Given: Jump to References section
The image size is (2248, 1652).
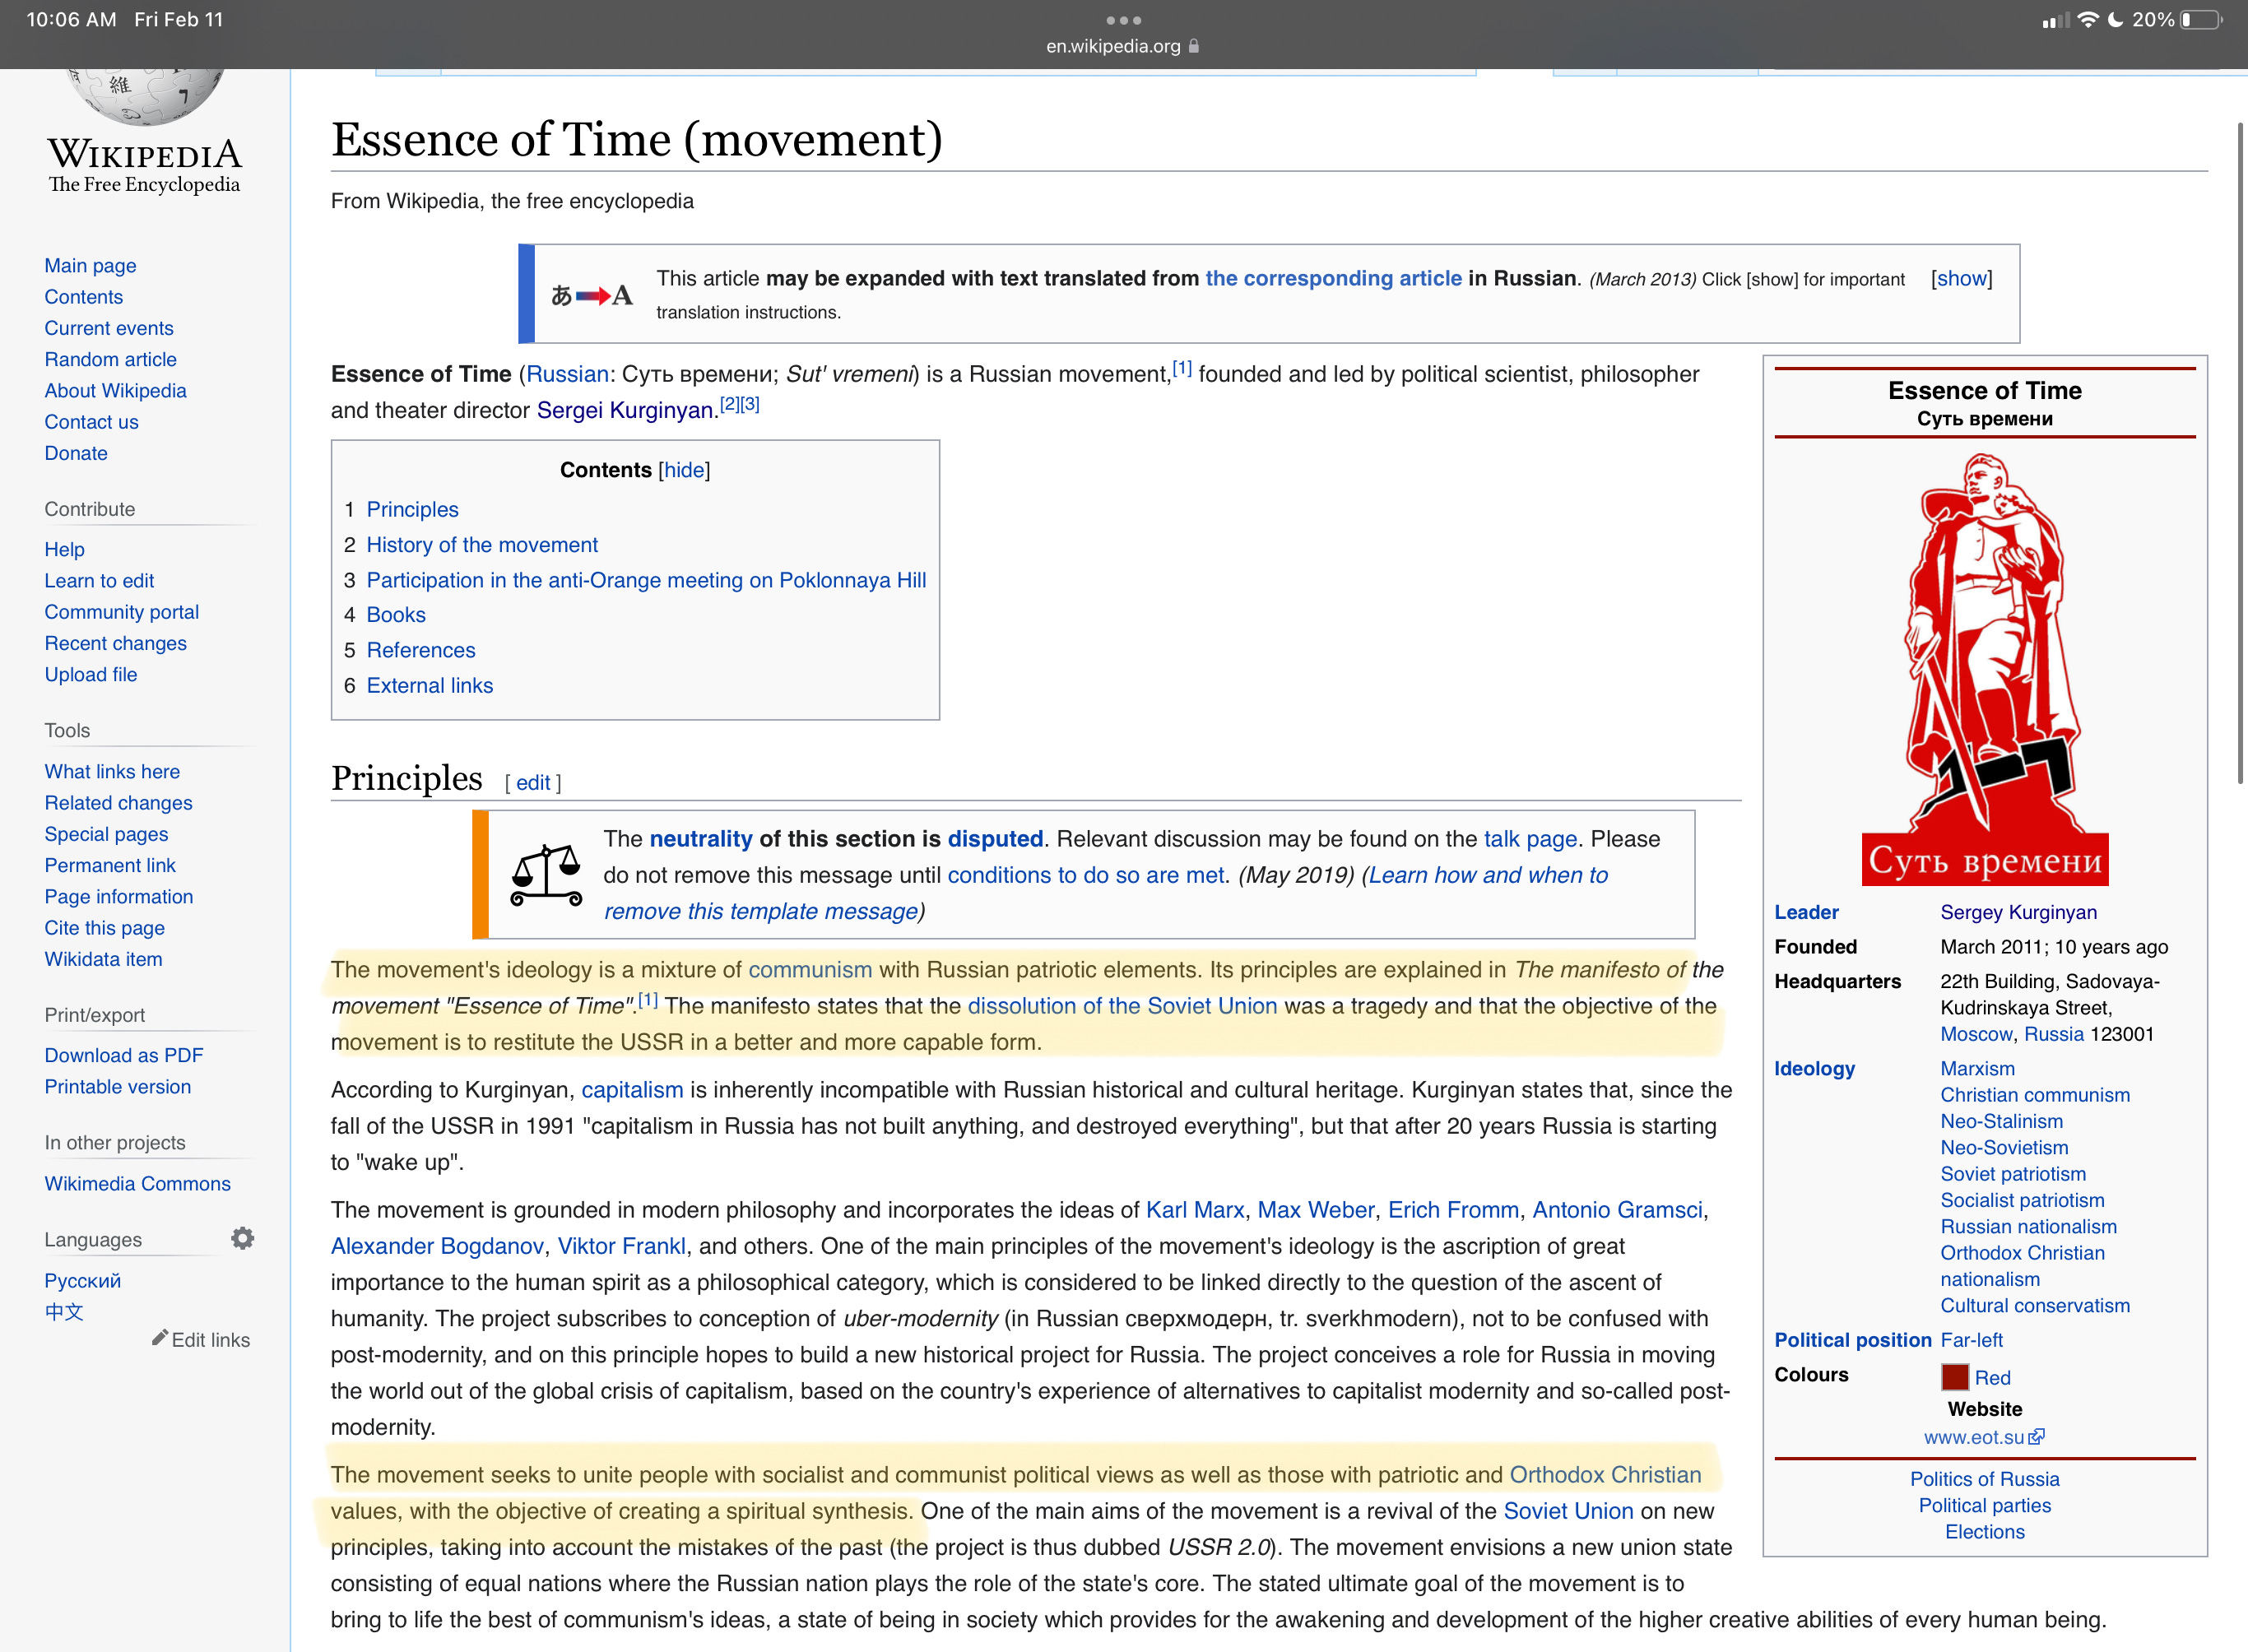Looking at the screenshot, I should pos(421,650).
